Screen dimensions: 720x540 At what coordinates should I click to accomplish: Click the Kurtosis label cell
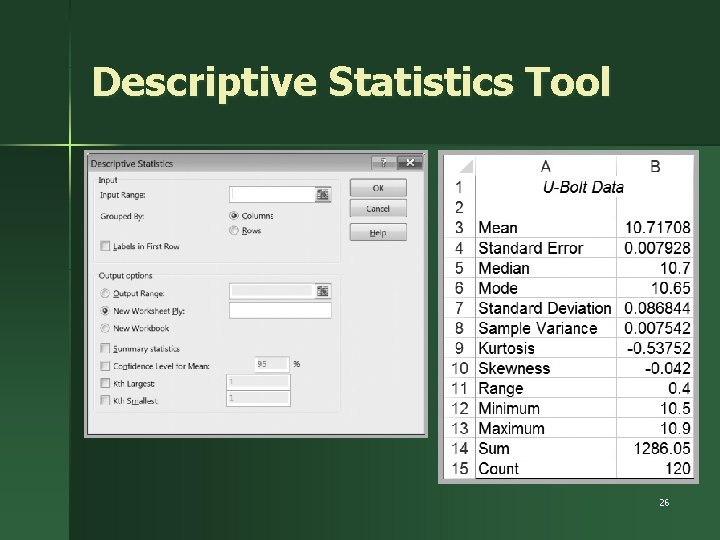pos(546,348)
